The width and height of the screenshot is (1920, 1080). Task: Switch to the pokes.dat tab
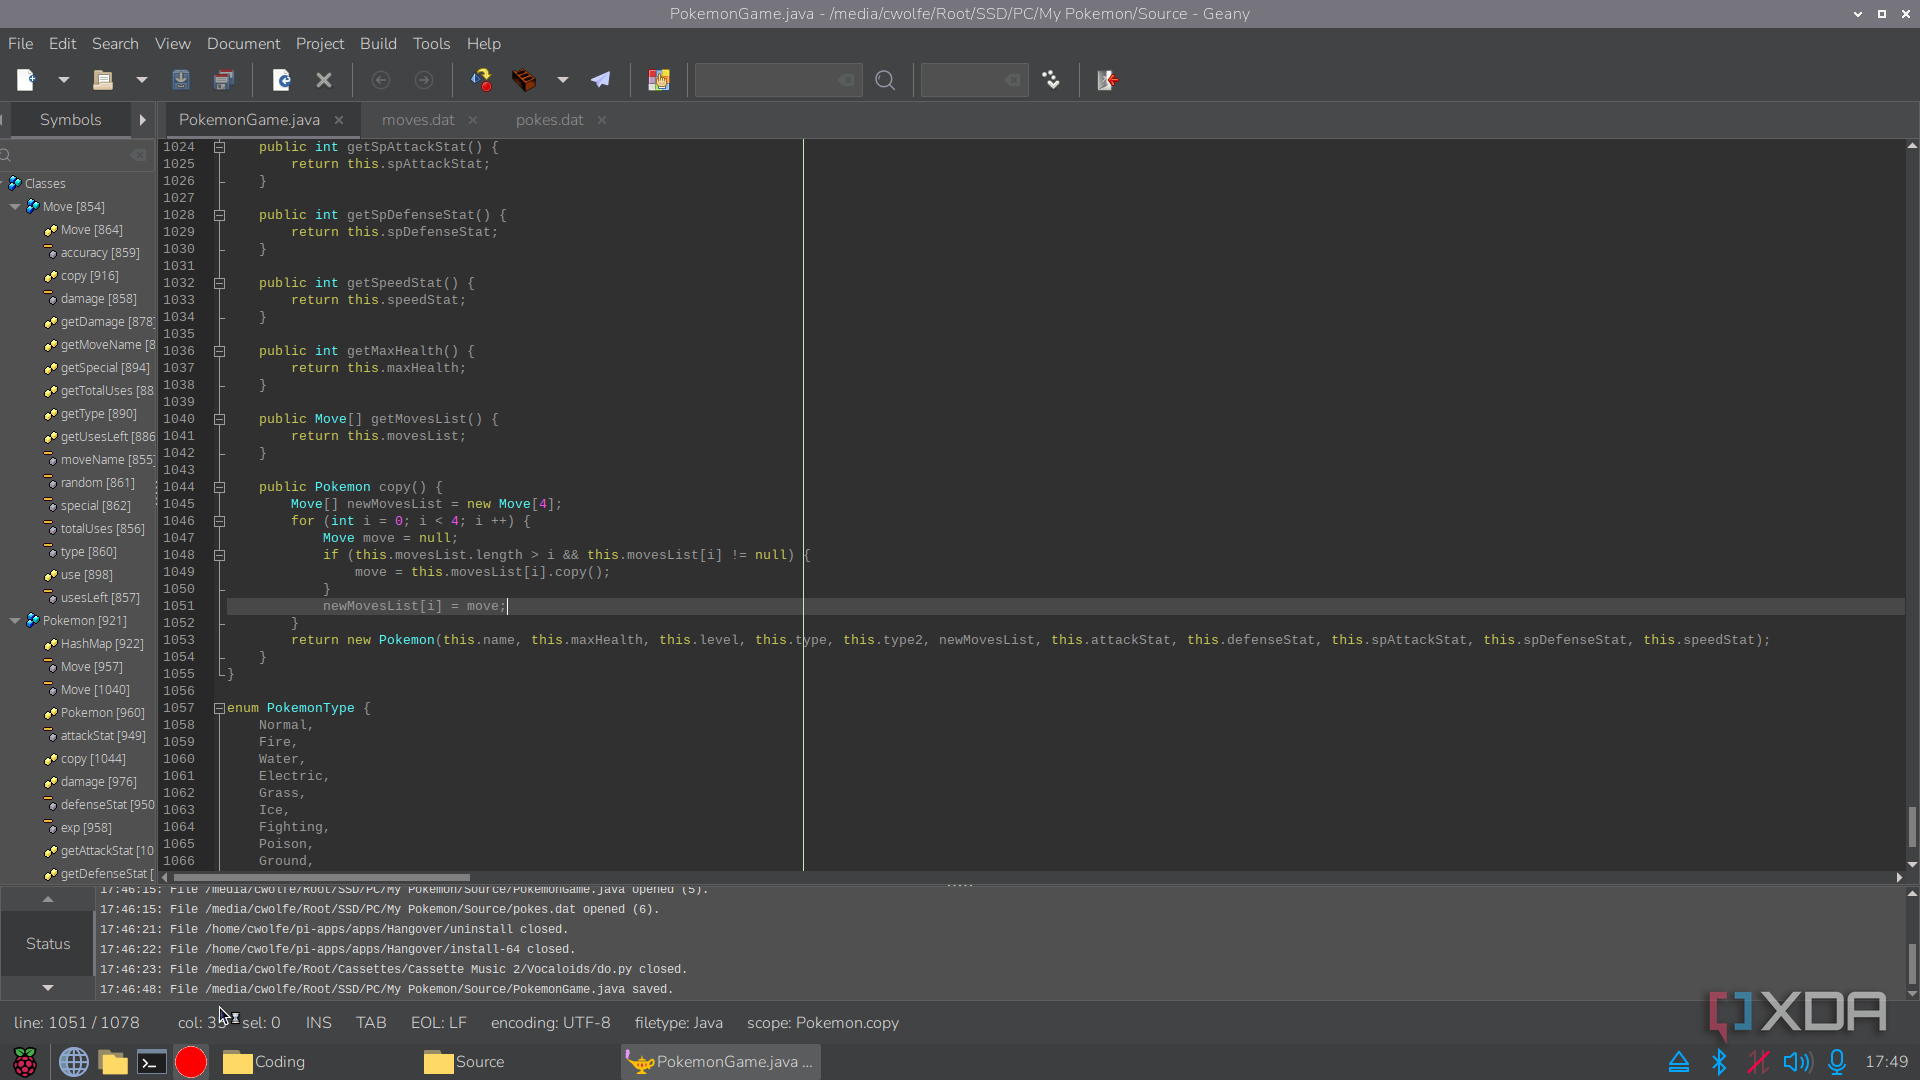(549, 120)
